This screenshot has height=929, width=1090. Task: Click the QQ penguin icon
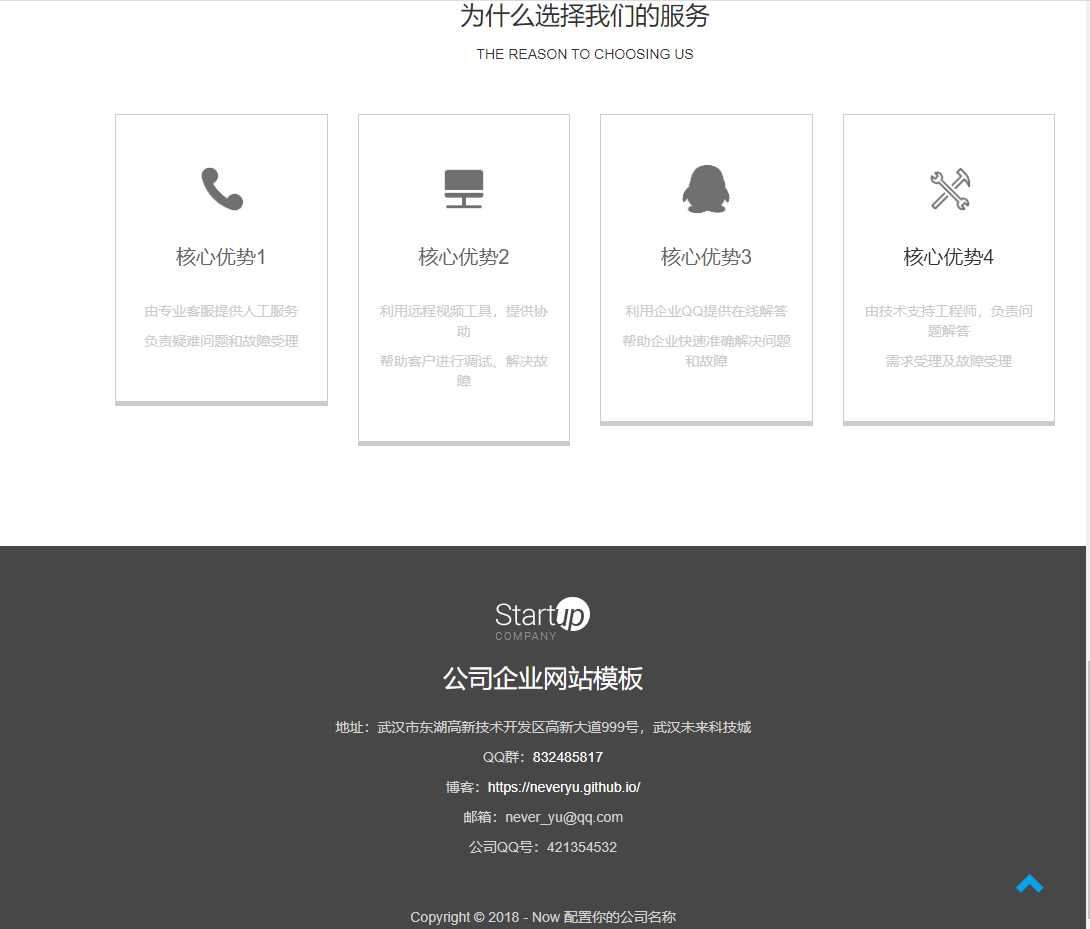706,189
